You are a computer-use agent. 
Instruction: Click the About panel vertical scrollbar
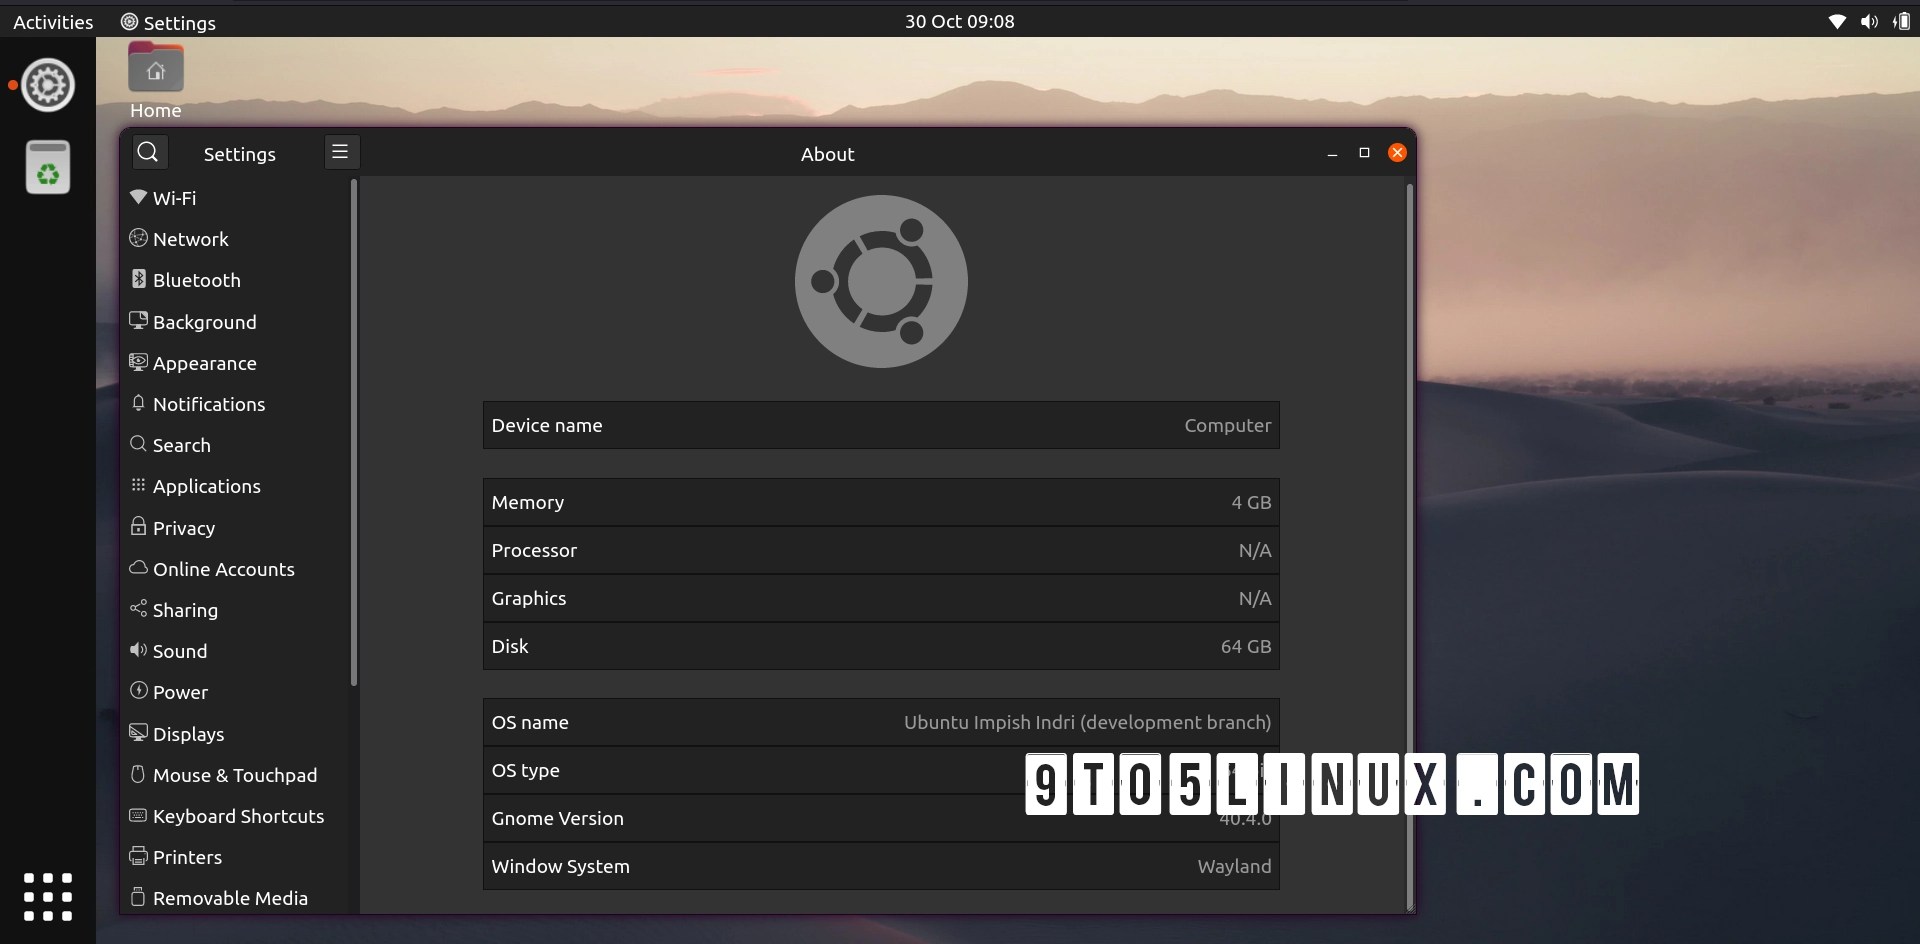(1410, 546)
